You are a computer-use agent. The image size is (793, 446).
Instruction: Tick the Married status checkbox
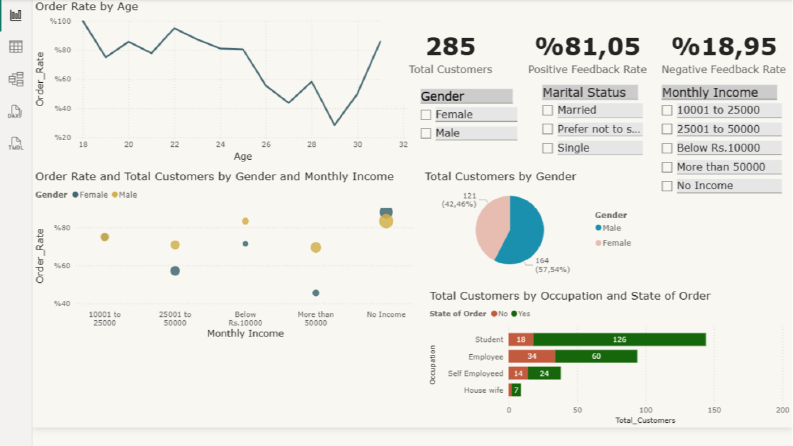point(547,110)
